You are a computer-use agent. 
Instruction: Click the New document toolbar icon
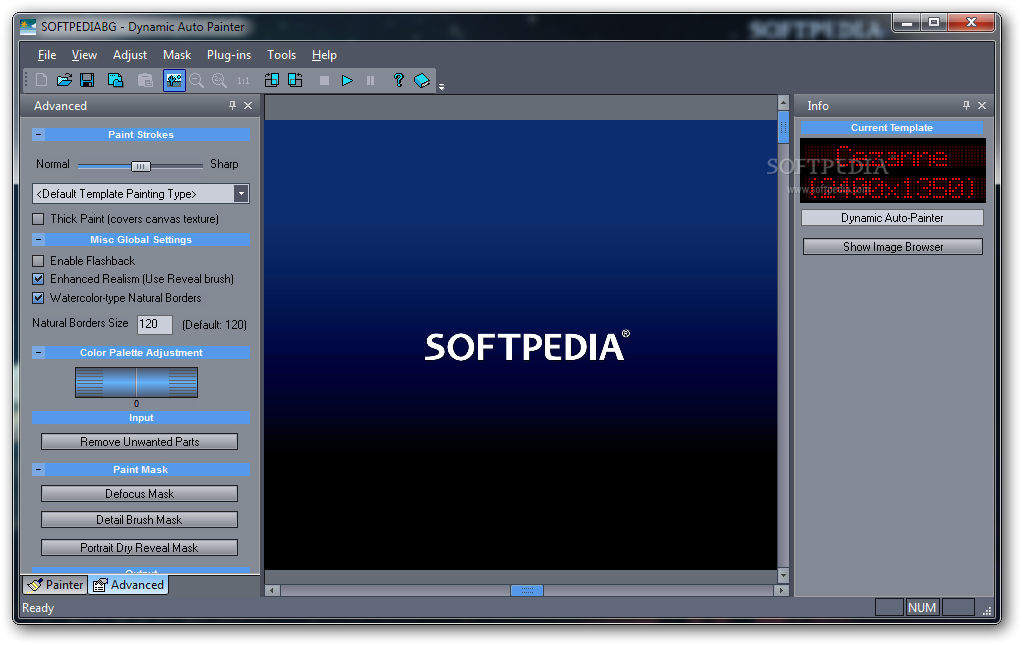coord(41,80)
